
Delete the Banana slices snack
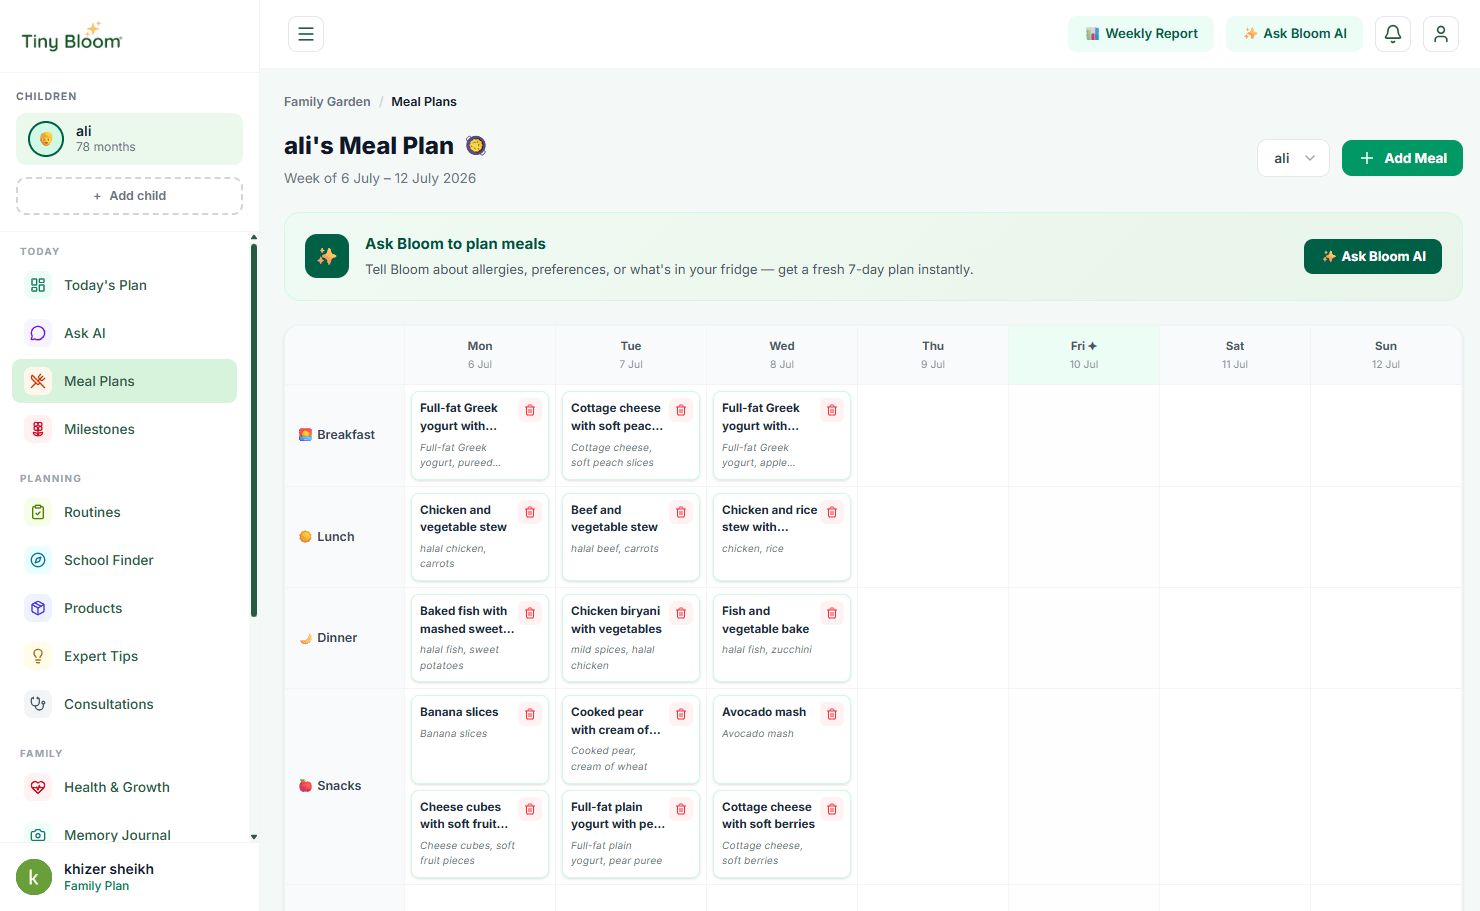click(530, 714)
